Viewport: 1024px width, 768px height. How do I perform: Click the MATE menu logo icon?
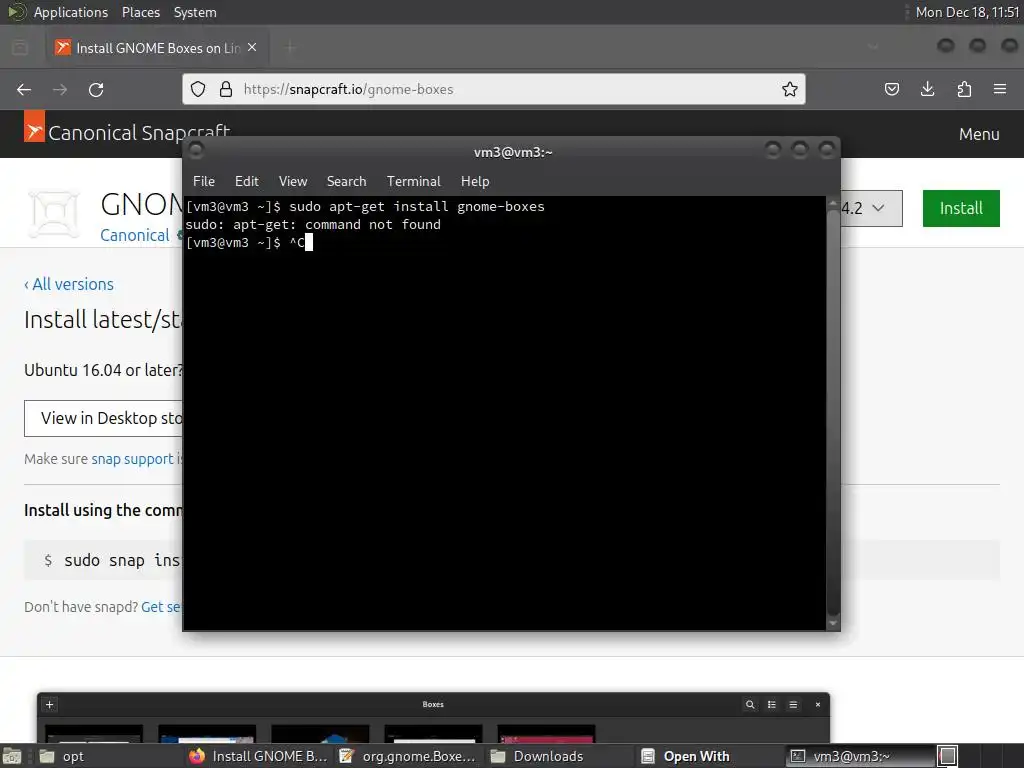tap(16, 12)
